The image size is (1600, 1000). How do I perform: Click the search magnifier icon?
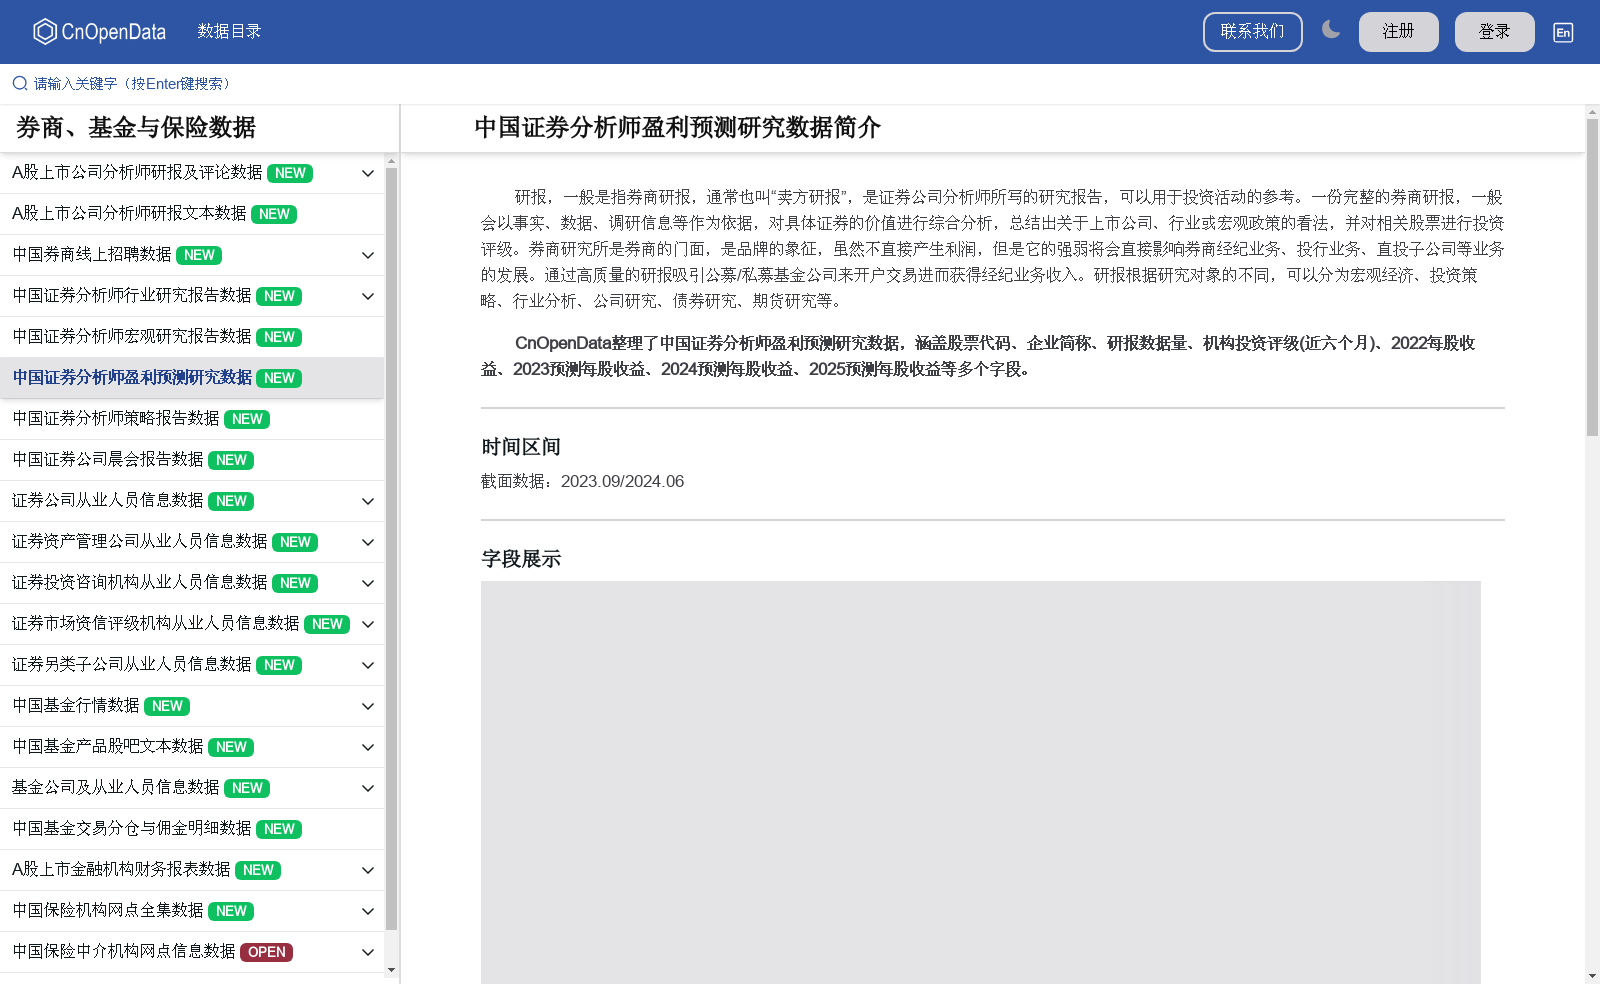click(x=20, y=84)
